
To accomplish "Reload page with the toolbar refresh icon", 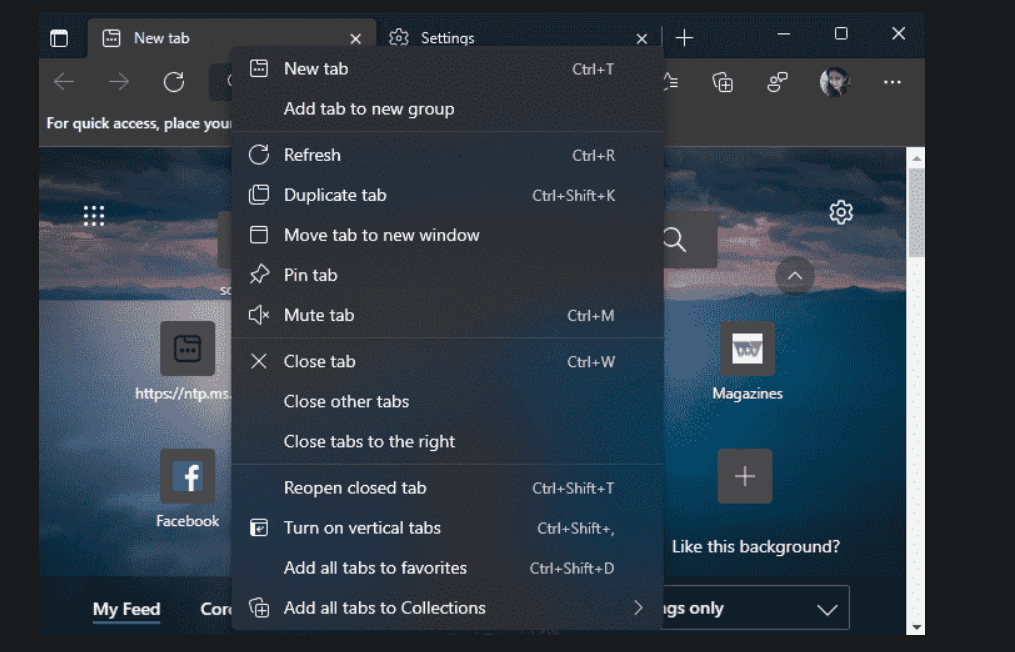I will pyautogui.click(x=173, y=82).
